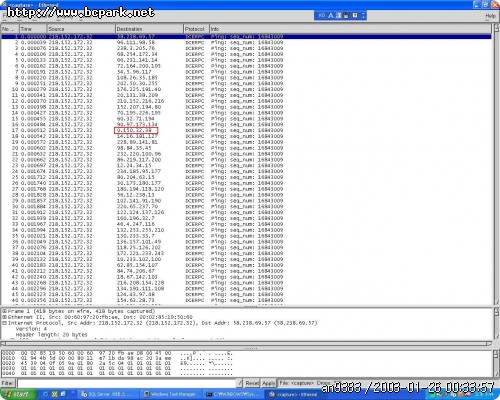Click hex dump row at offset 0020
The image size is (500, 400).
point(117,363)
